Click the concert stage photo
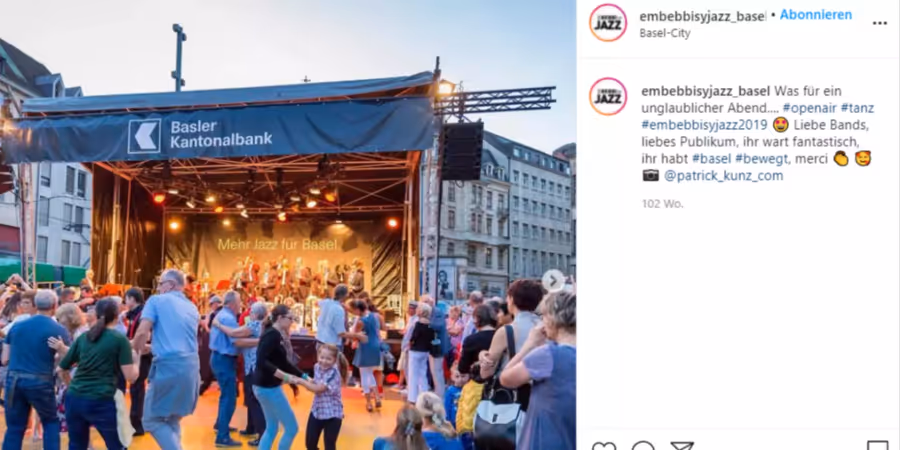This screenshot has width=900, height=450. 288,225
